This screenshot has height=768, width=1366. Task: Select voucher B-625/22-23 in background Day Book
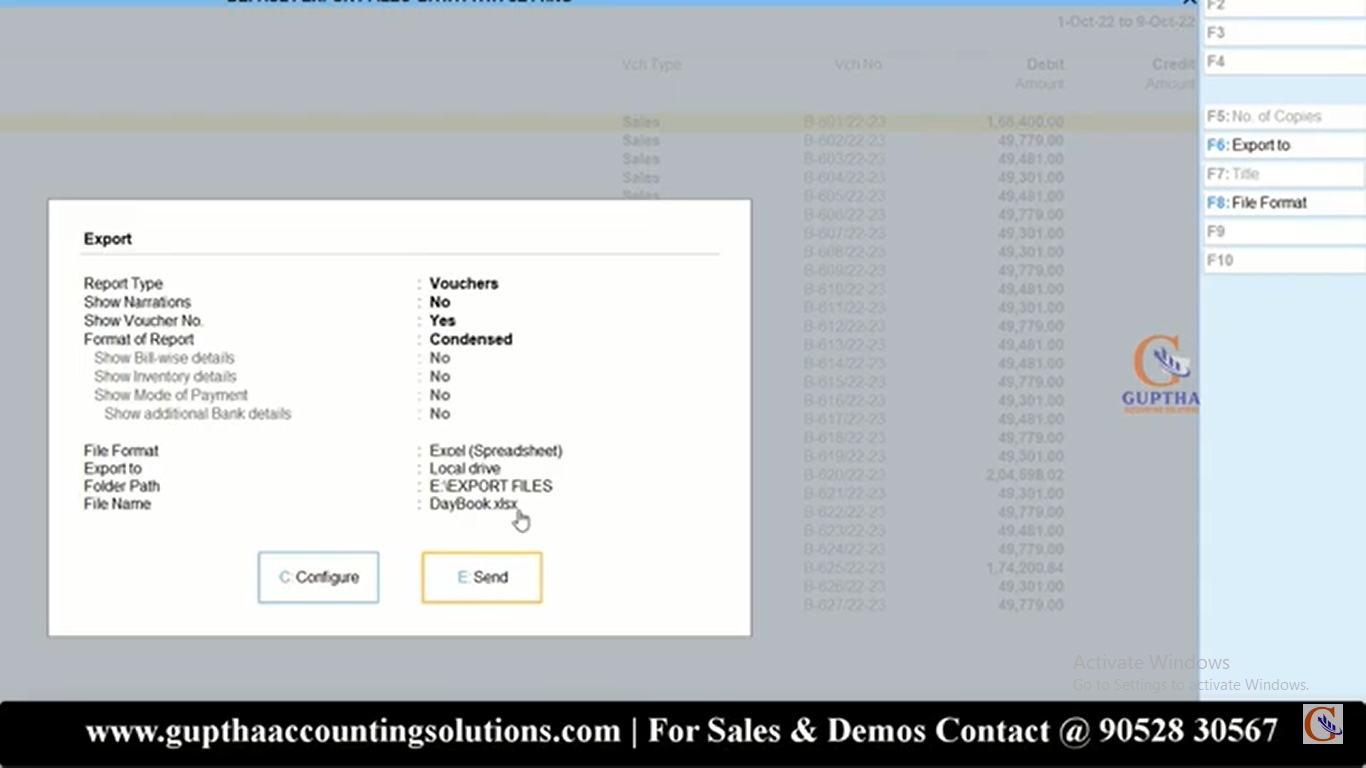click(x=844, y=568)
